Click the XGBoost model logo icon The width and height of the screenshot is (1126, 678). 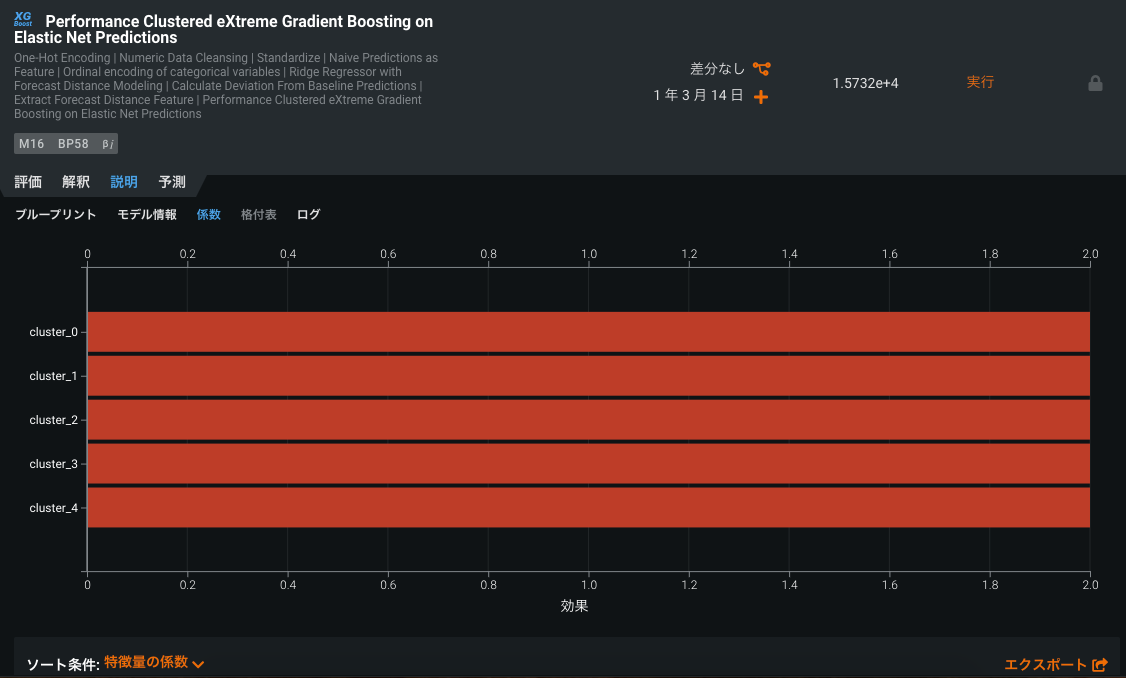[24, 19]
